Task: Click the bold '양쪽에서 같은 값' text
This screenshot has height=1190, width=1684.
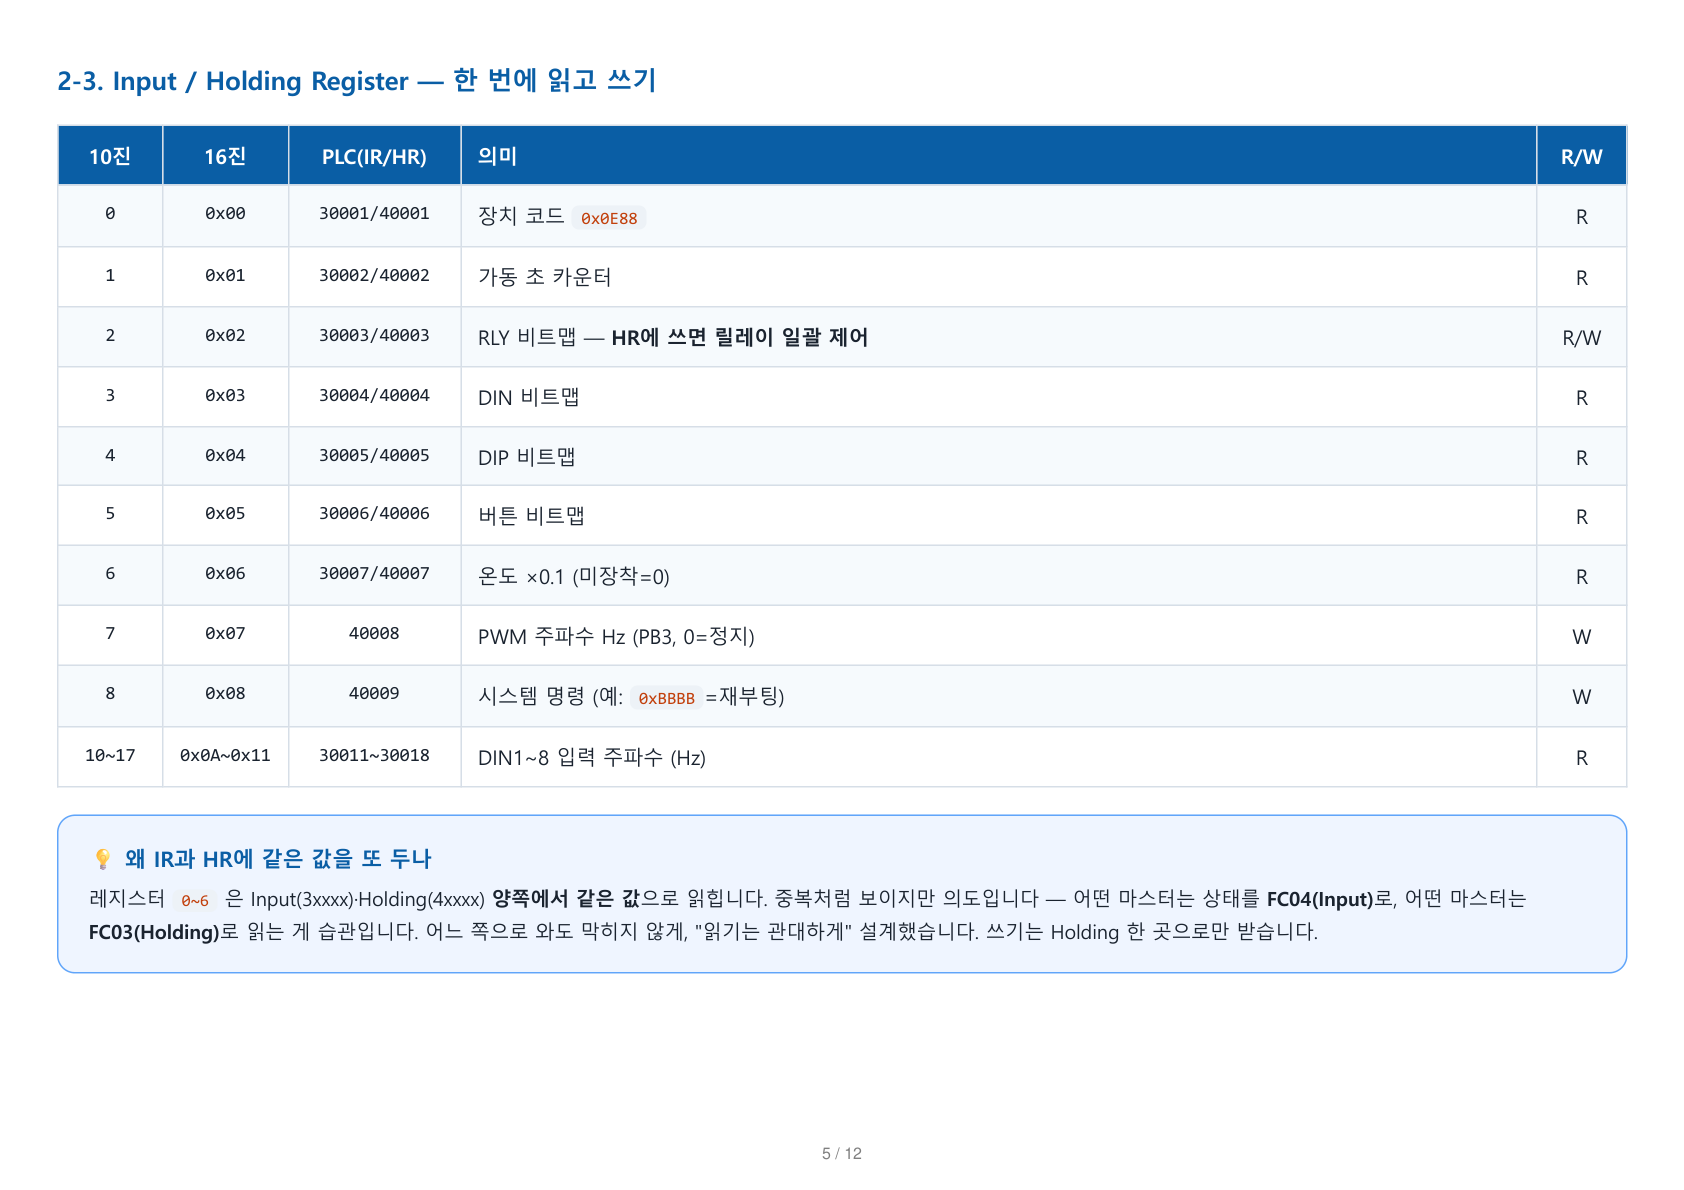Action: pyautogui.click(x=566, y=899)
